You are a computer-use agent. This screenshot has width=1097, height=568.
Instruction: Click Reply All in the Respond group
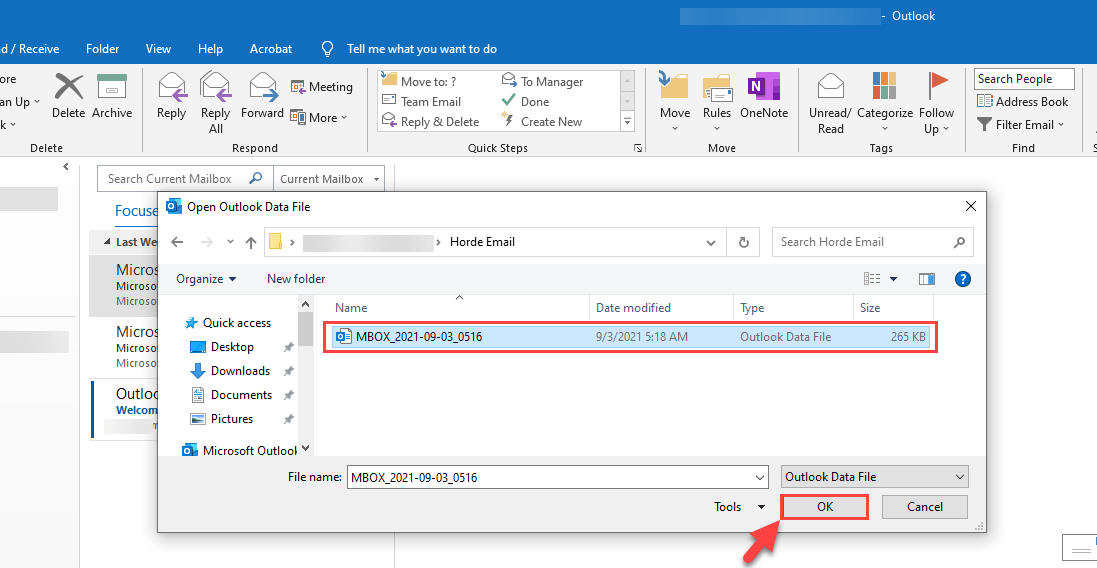pyautogui.click(x=215, y=103)
